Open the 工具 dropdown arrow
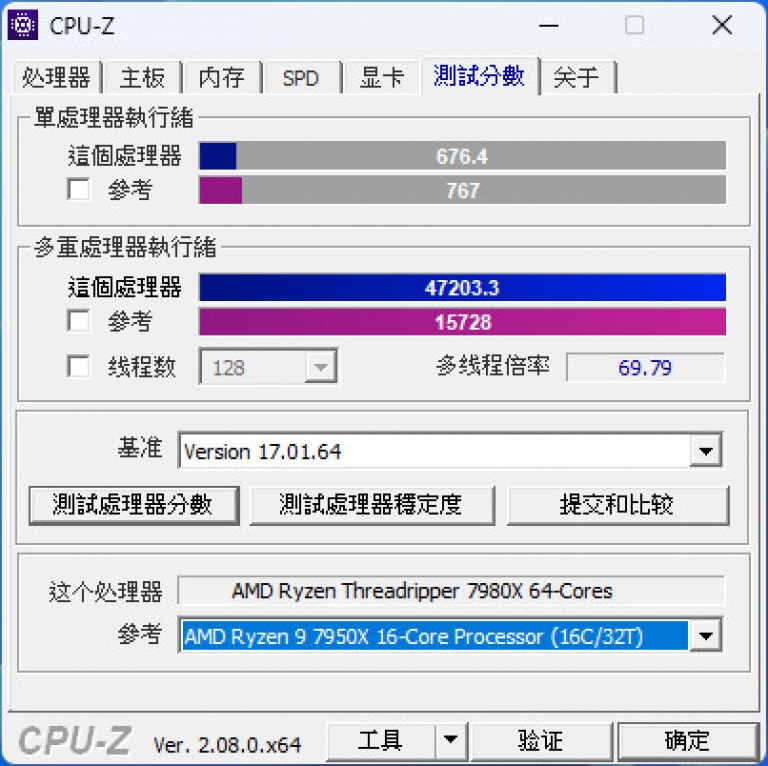The height and width of the screenshot is (766, 768). tap(451, 740)
